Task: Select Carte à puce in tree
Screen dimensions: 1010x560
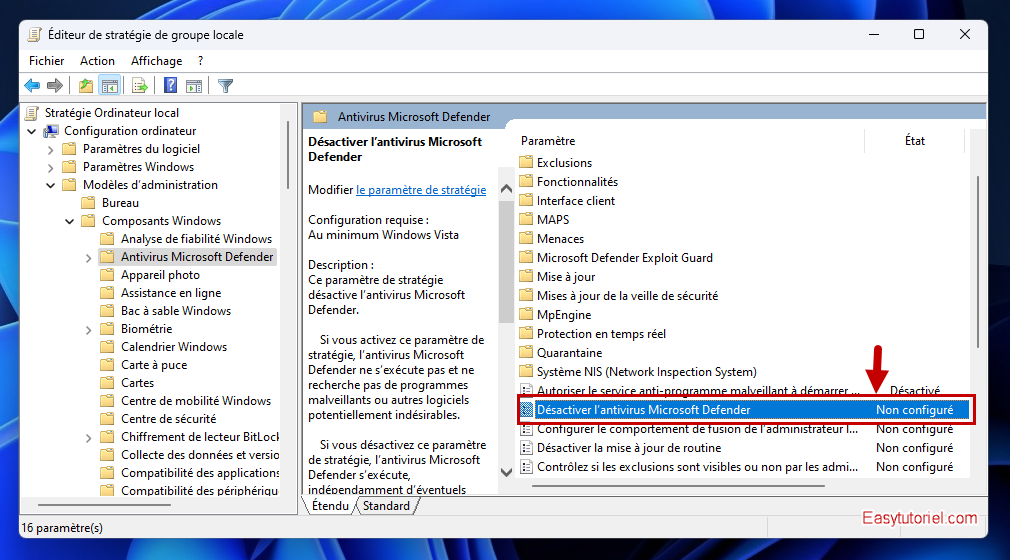Action: coord(154,365)
